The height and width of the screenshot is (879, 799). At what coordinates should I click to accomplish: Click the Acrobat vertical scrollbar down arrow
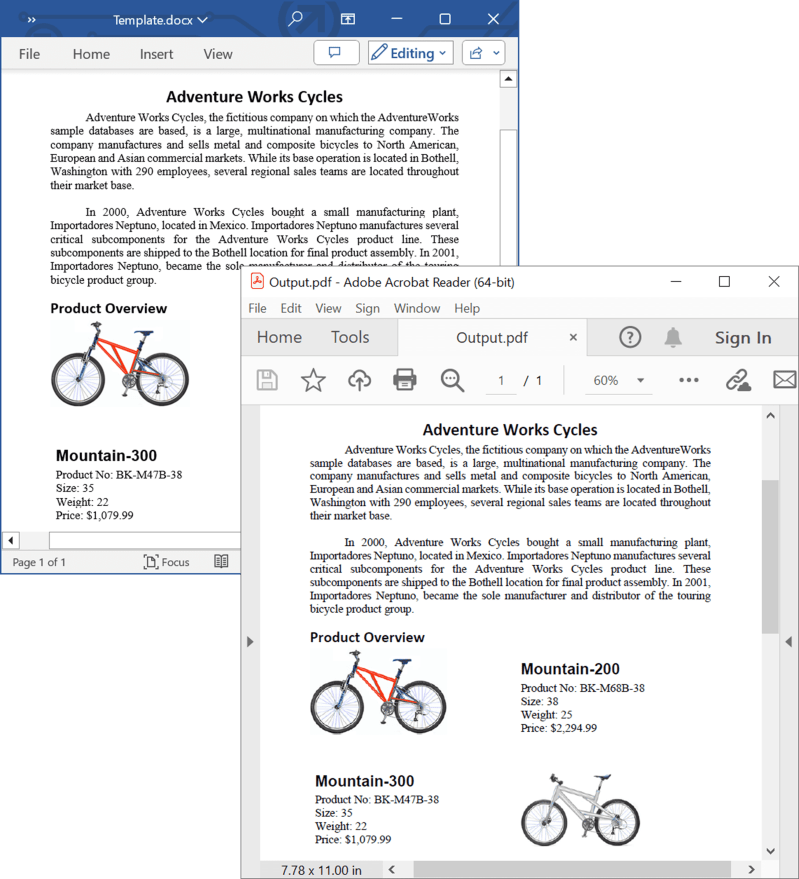(x=770, y=851)
